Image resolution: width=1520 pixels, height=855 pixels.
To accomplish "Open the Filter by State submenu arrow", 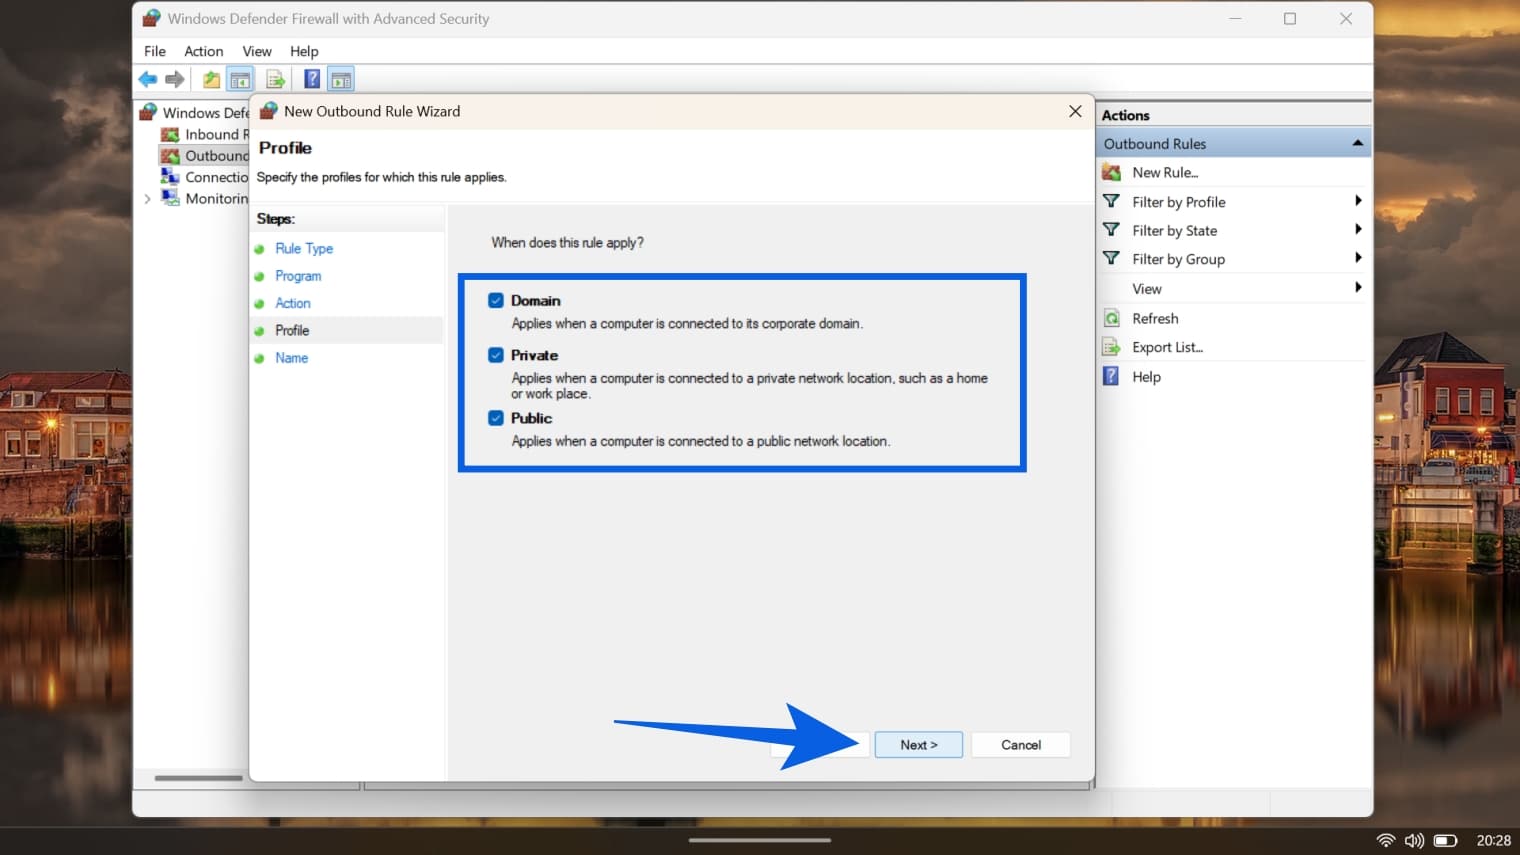I will point(1358,230).
